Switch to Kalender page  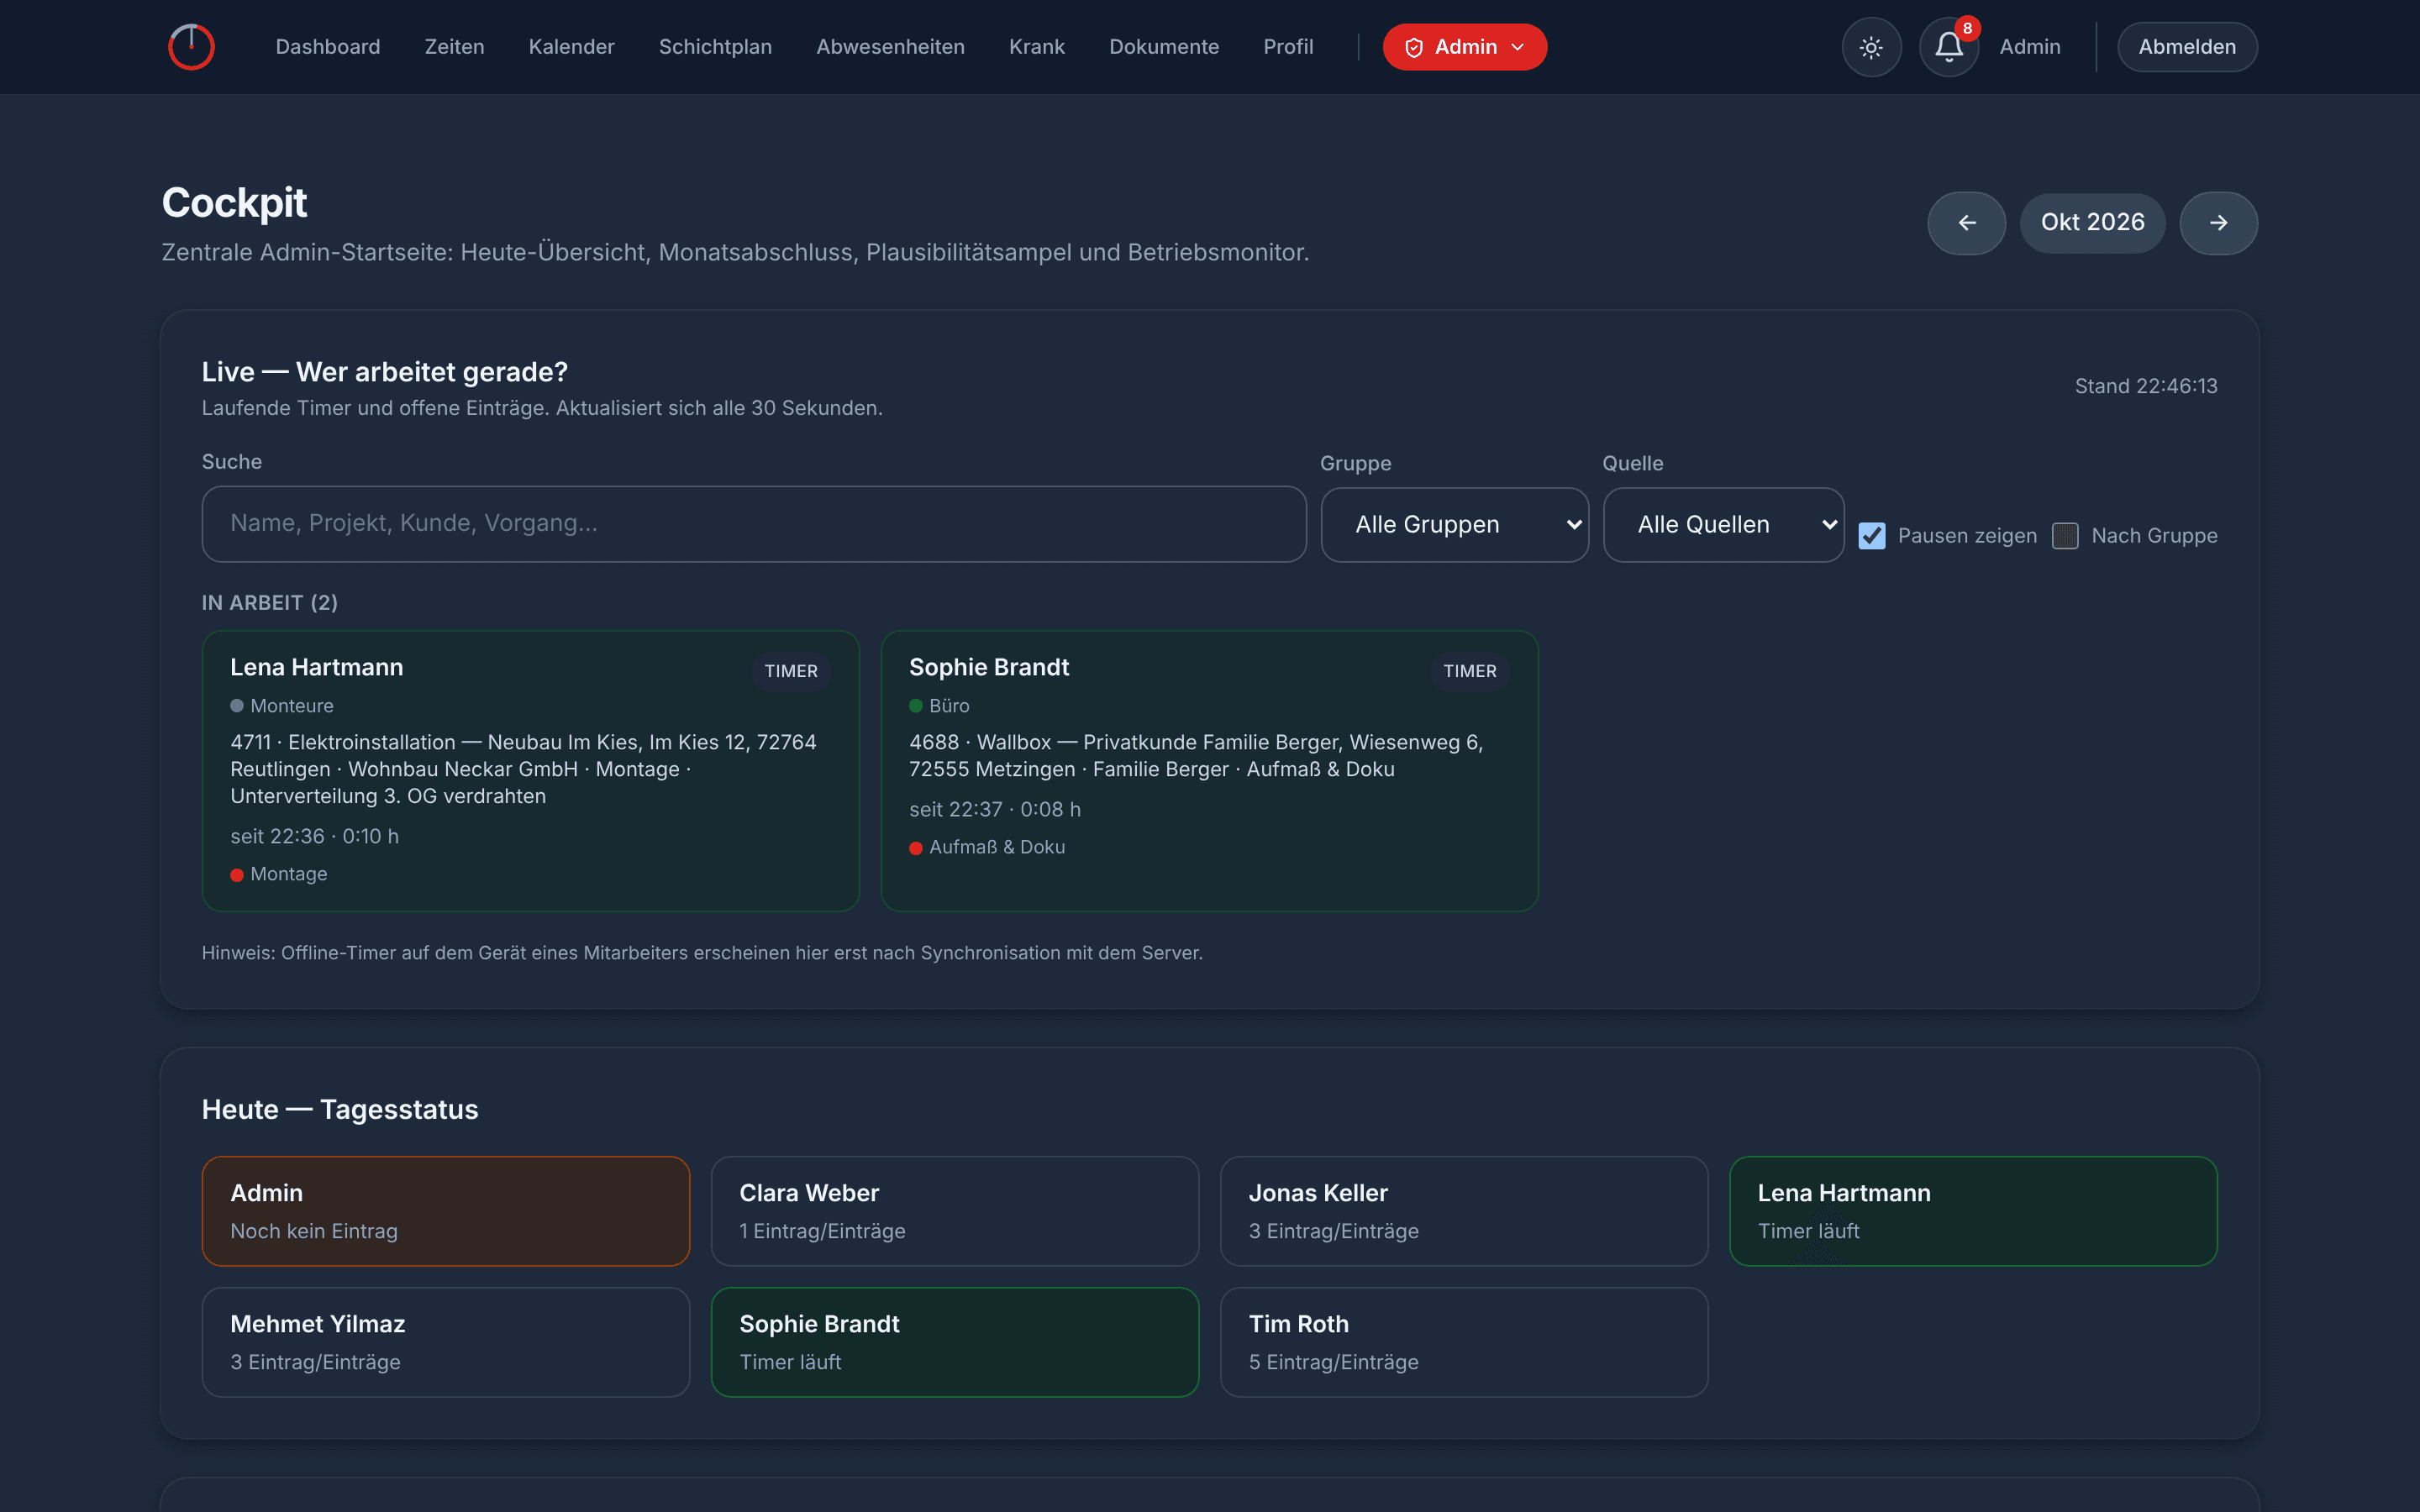click(571, 47)
